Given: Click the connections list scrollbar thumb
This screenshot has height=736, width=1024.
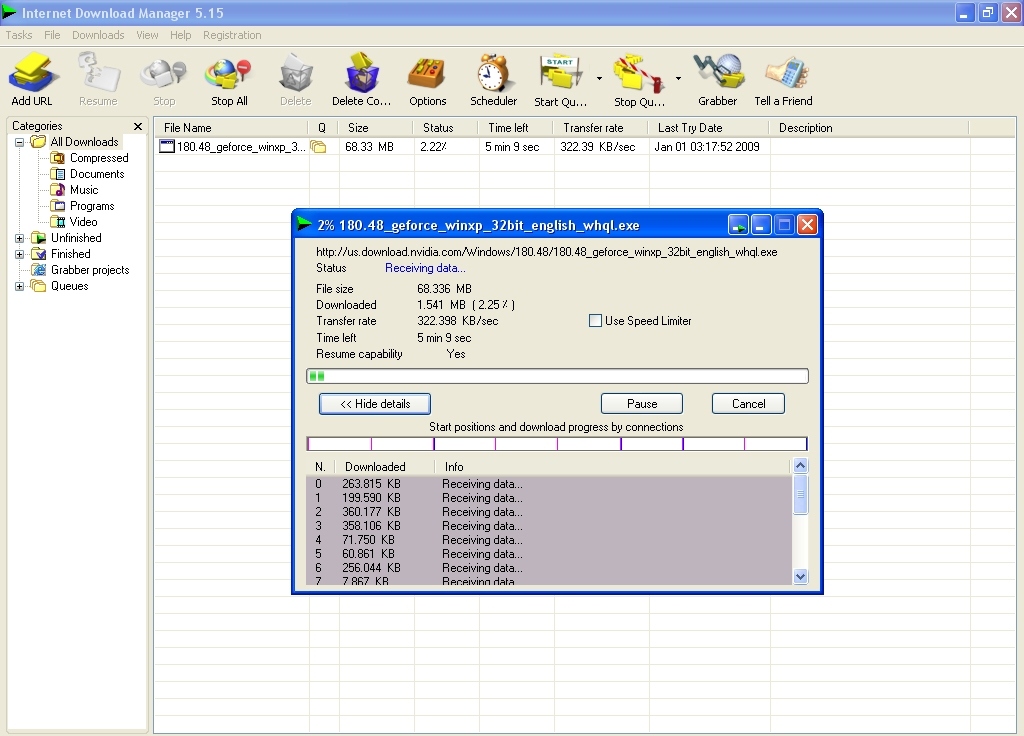Looking at the screenshot, I should click(x=800, y=495).
